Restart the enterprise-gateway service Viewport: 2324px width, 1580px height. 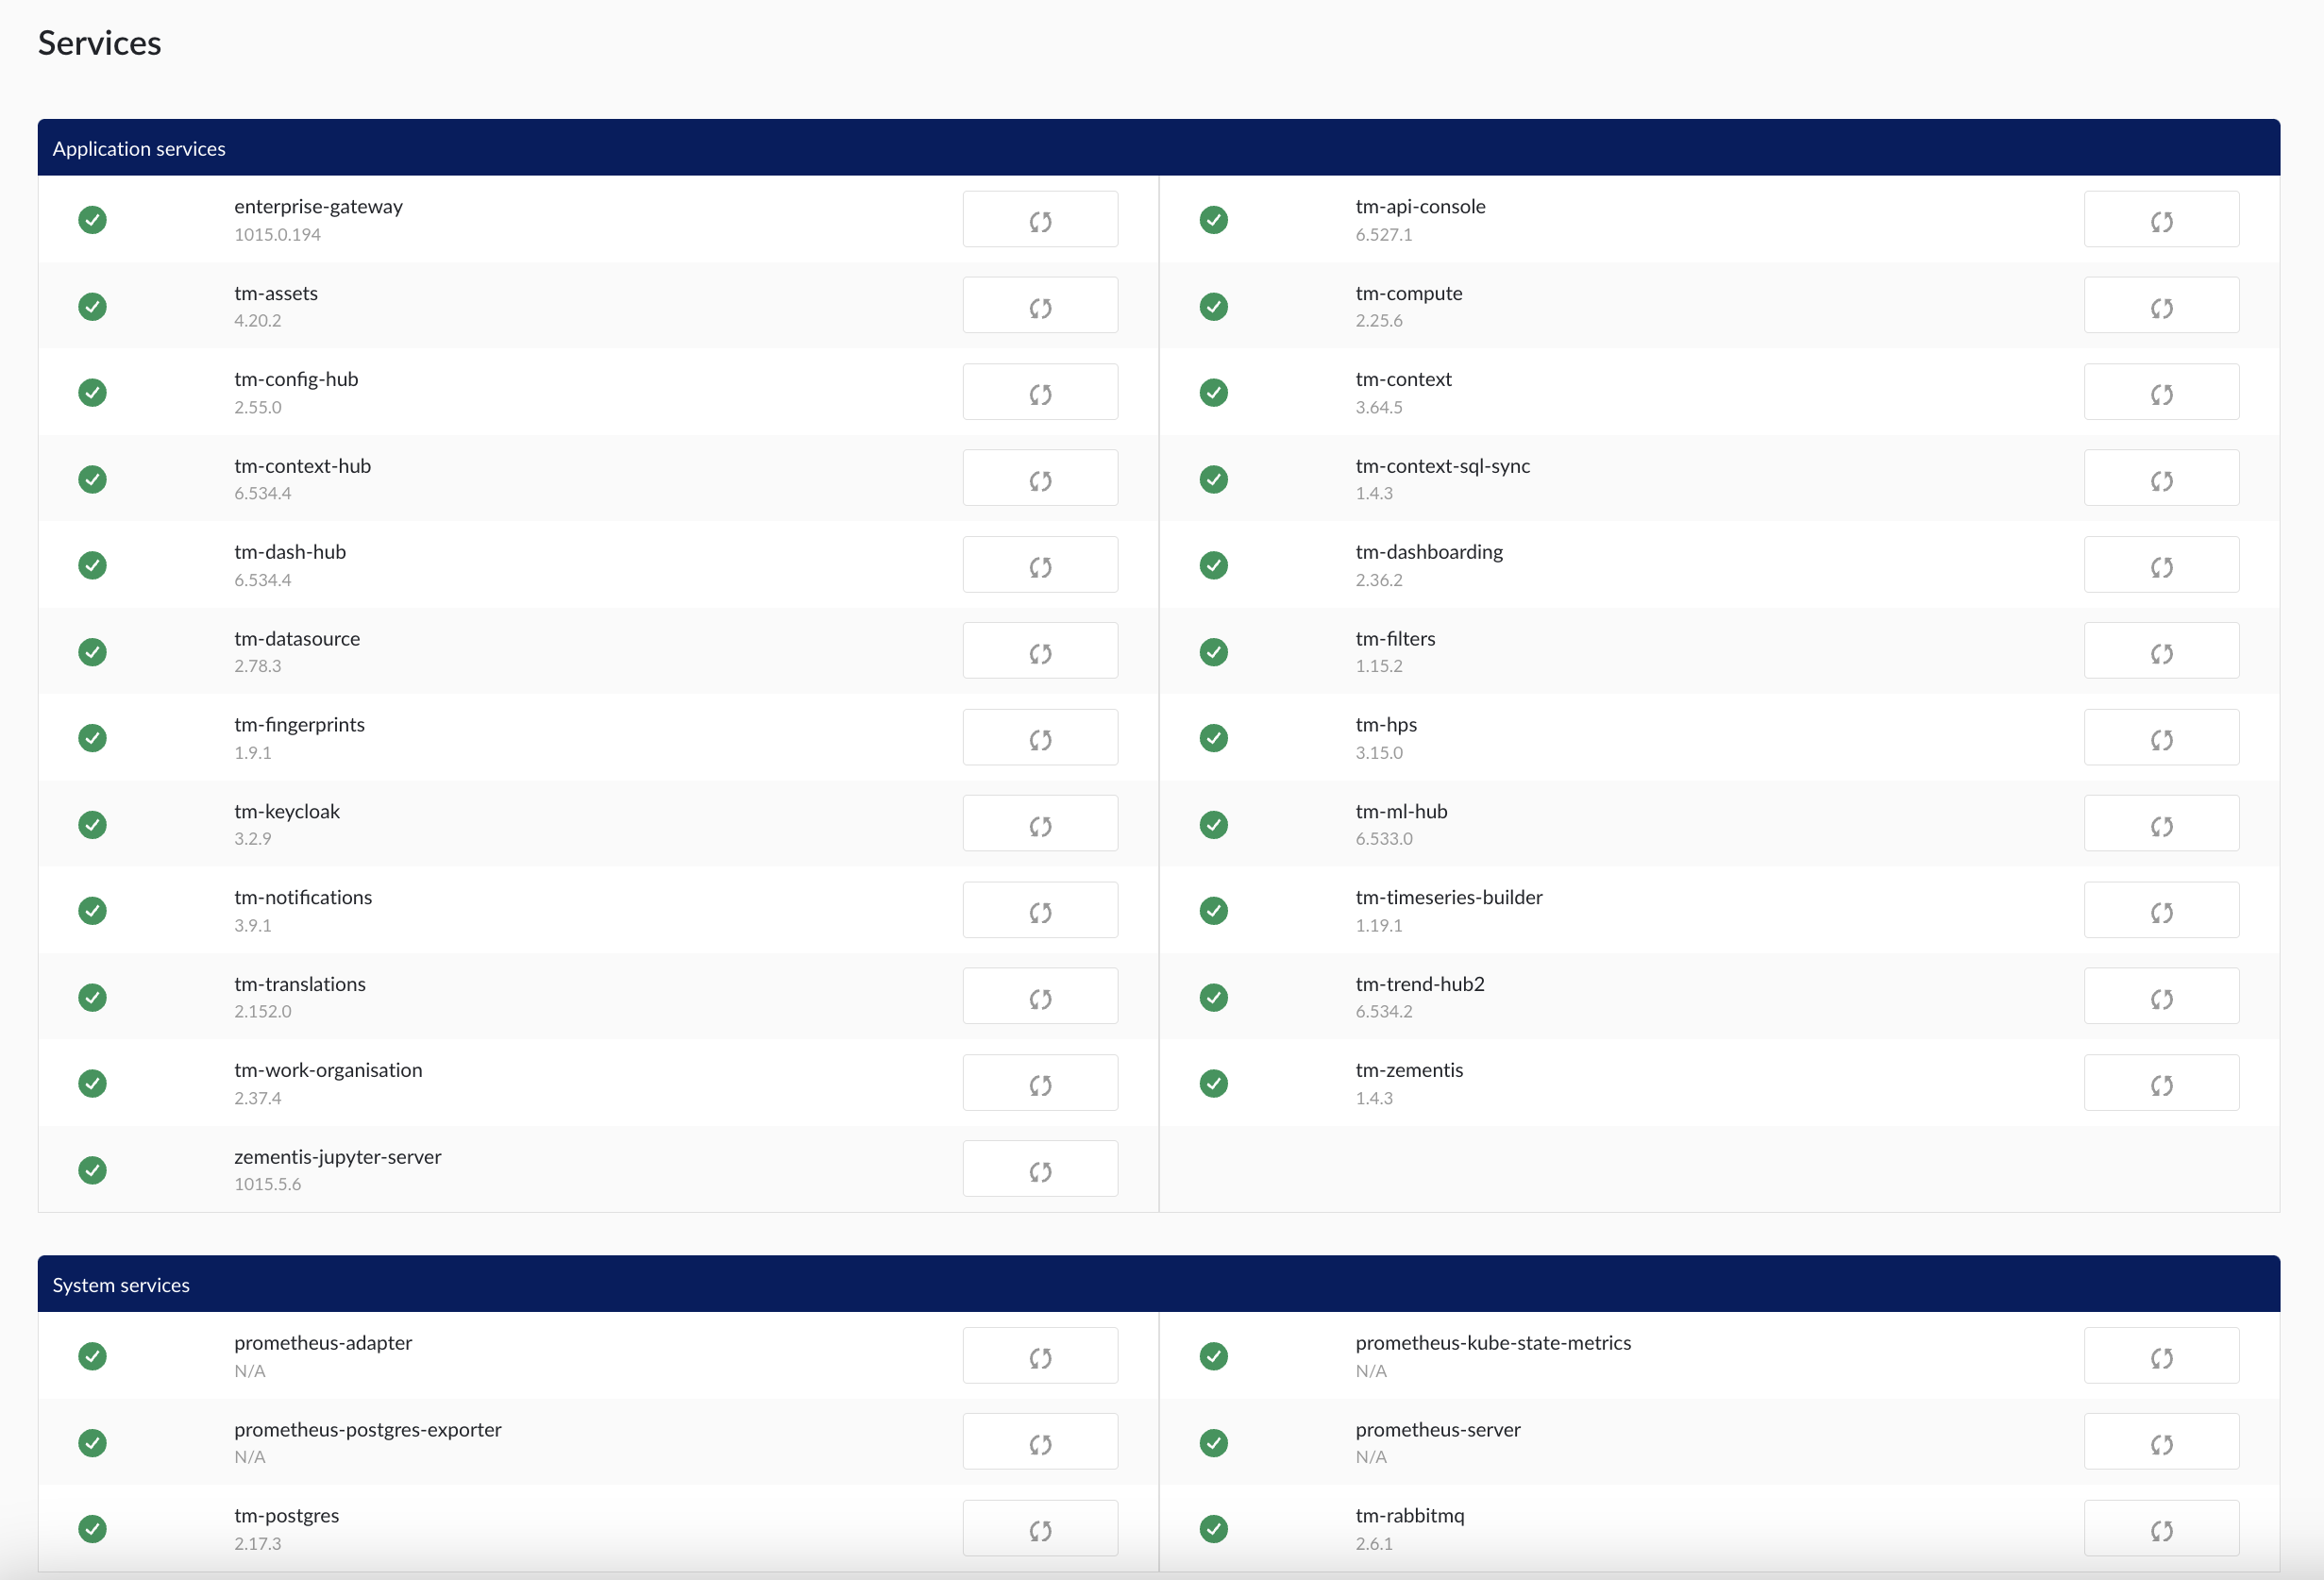pyautogui.click(x=1040, y=219)
